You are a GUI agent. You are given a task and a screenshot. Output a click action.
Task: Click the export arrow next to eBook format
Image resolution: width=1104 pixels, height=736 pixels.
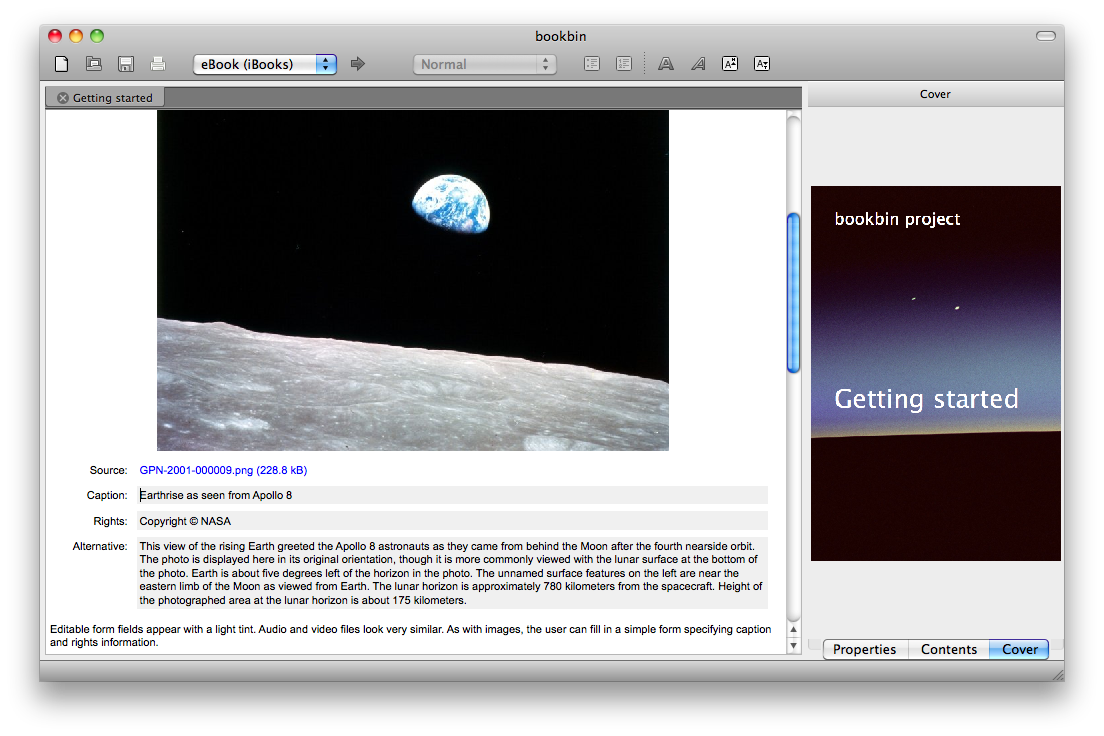(358, 64)
